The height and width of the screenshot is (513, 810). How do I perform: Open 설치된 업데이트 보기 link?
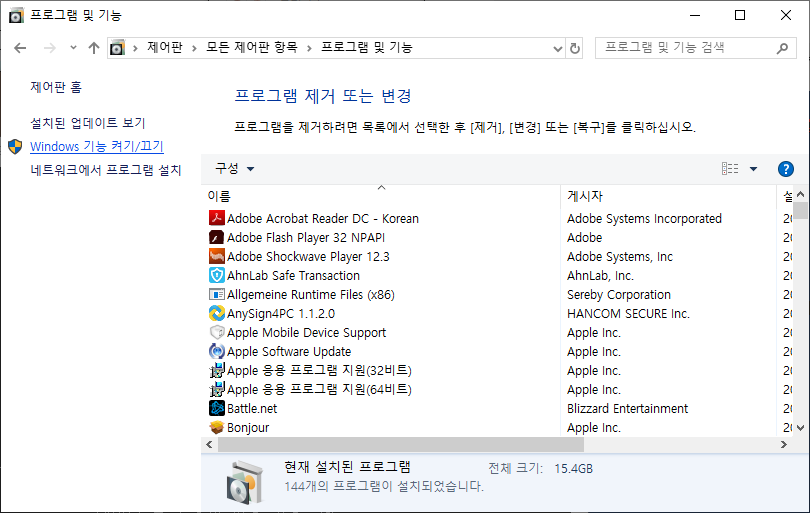click(88, 123)
